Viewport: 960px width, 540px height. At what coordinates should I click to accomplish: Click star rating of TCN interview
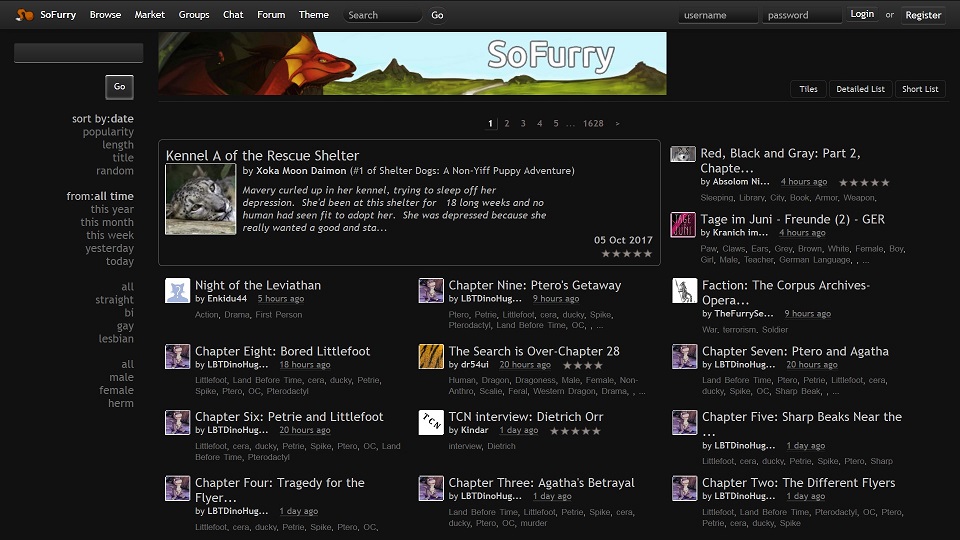coord(575,431)
